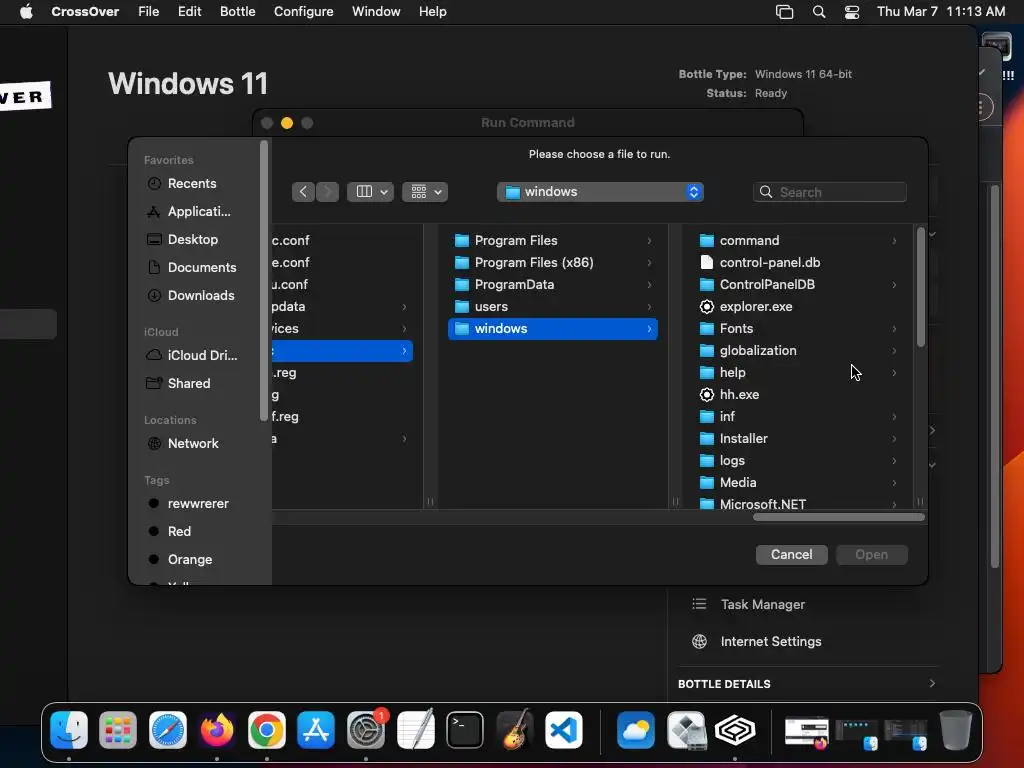This screenshot has width=1024, height=768.
Task: Click the vertical scrollbar in windows column
Action: coord(920,287)
